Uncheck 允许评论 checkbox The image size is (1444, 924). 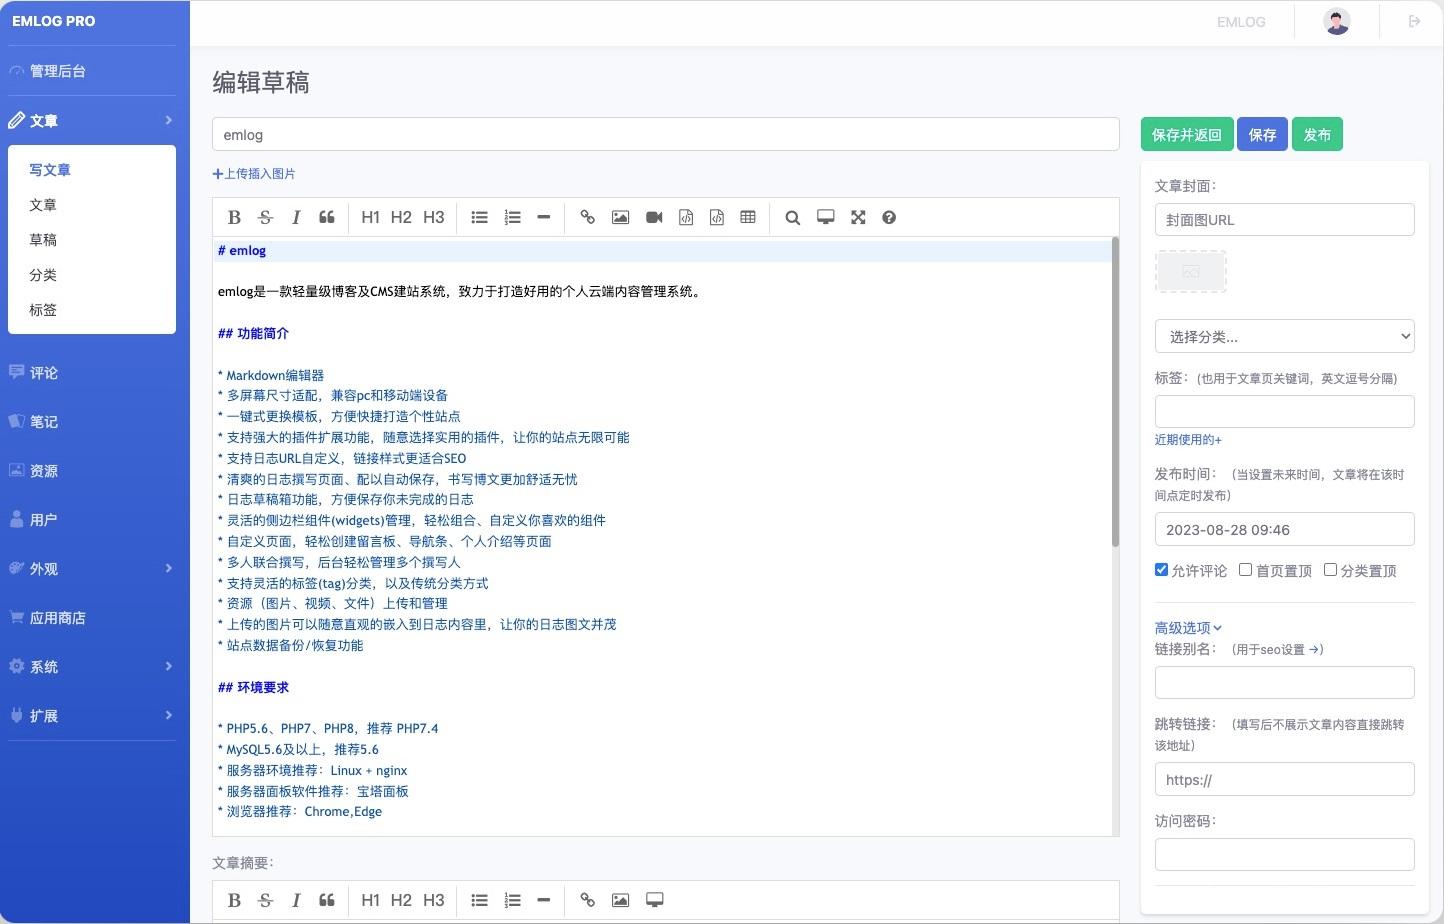point(1161,569)
